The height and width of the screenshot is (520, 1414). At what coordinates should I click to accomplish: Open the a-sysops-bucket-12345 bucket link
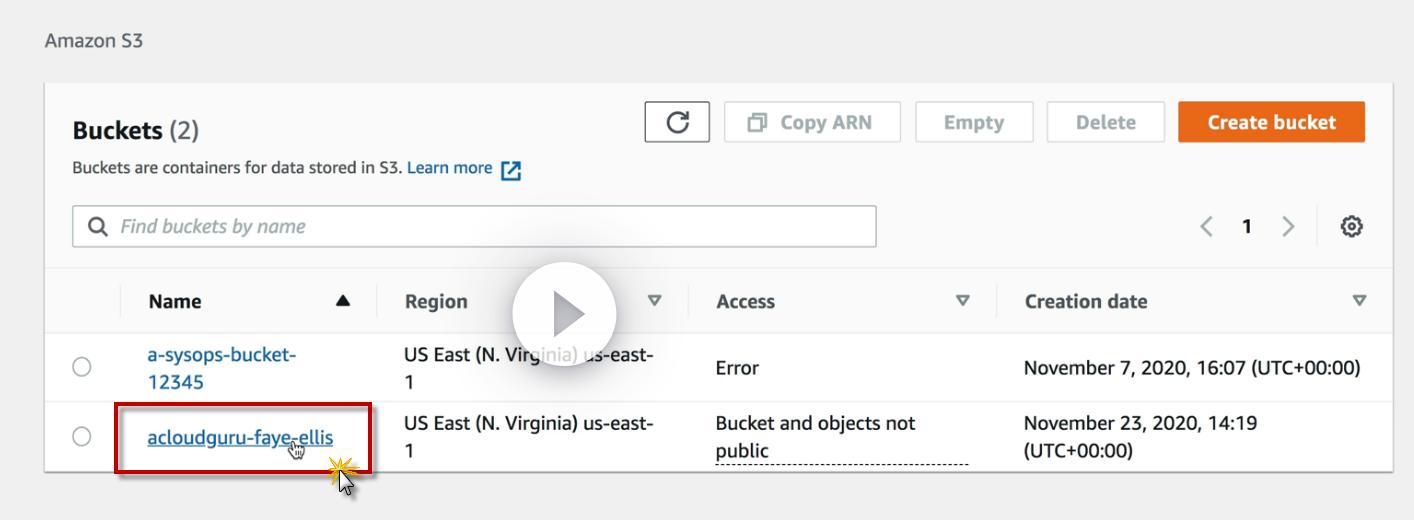coord(221,368)
